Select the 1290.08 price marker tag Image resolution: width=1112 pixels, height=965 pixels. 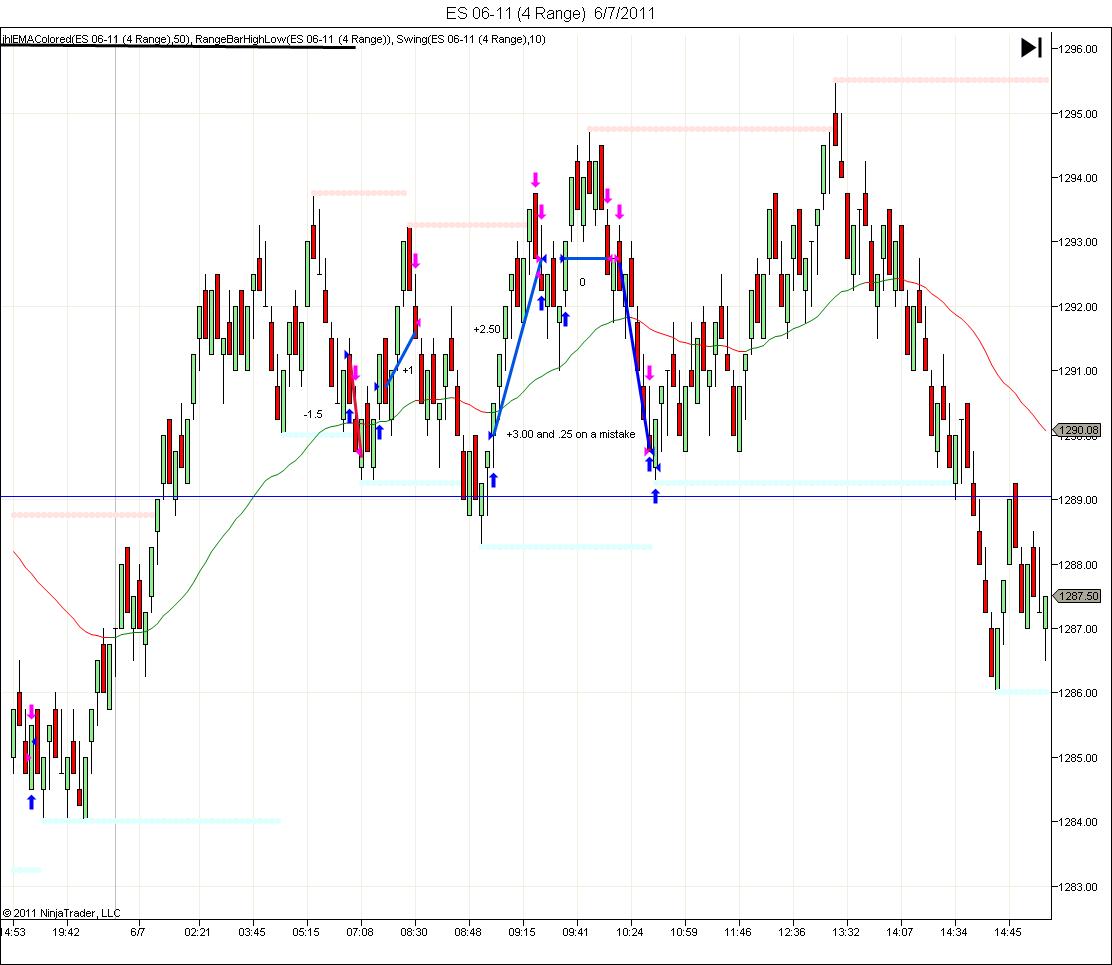click(x=1077, y=430)
